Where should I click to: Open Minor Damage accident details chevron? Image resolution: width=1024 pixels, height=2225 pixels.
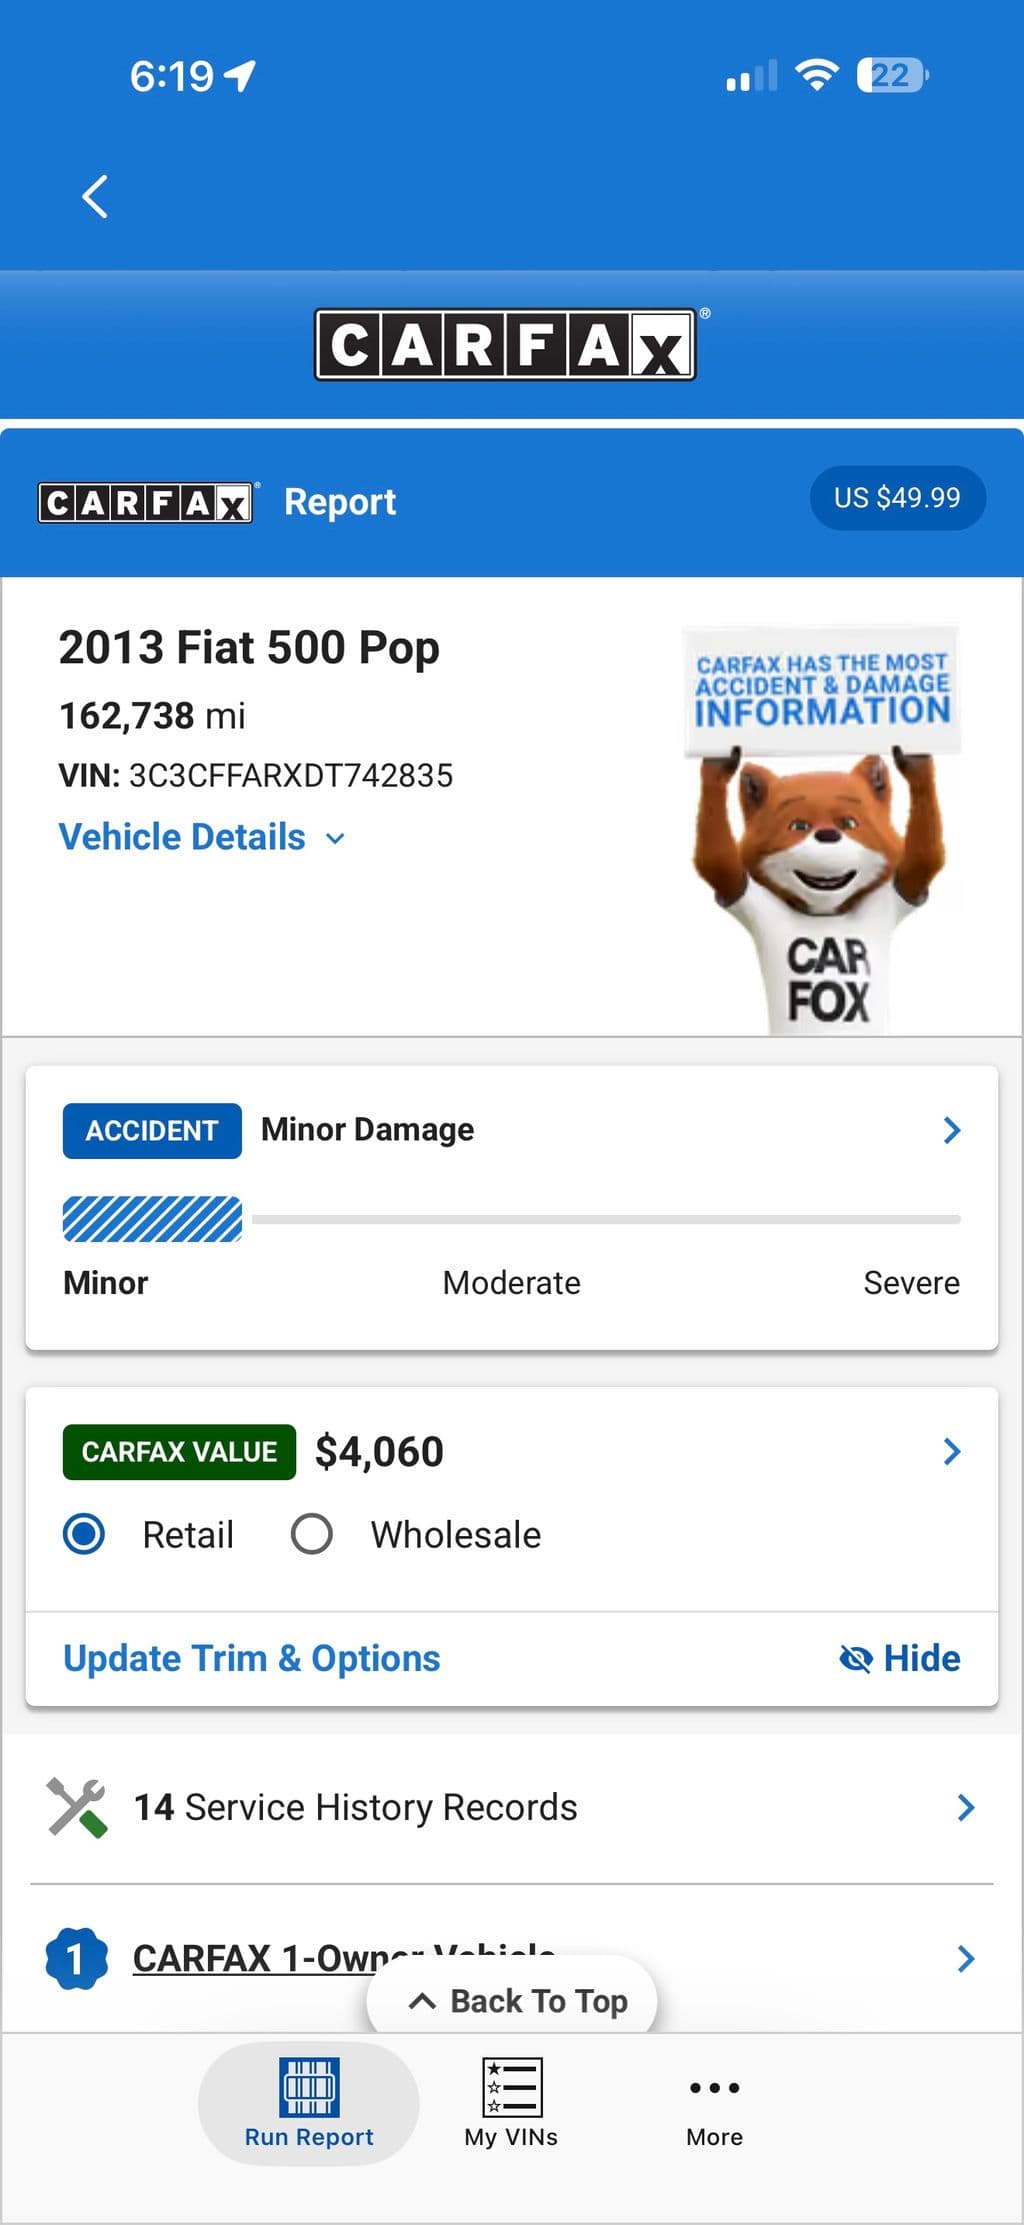point(952,1130)
